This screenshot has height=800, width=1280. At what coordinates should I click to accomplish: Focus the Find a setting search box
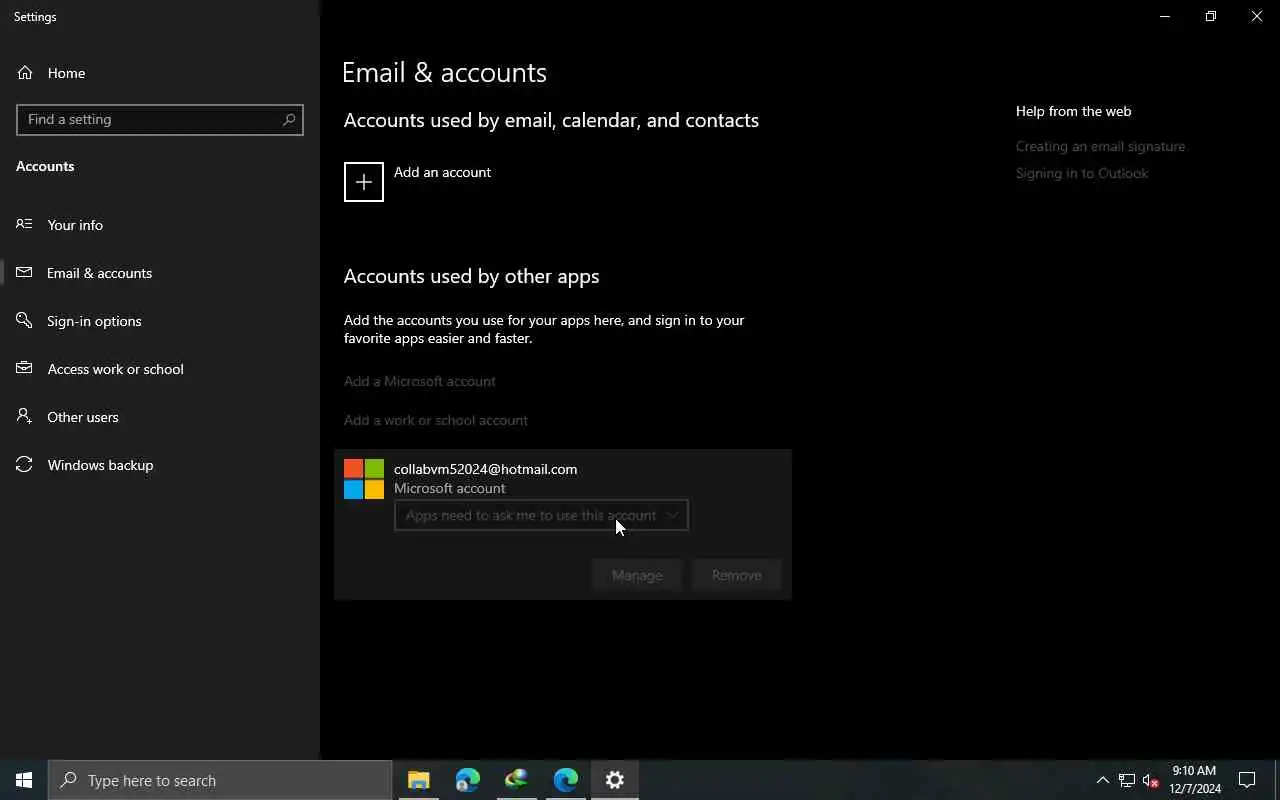(x=160, y=119)
